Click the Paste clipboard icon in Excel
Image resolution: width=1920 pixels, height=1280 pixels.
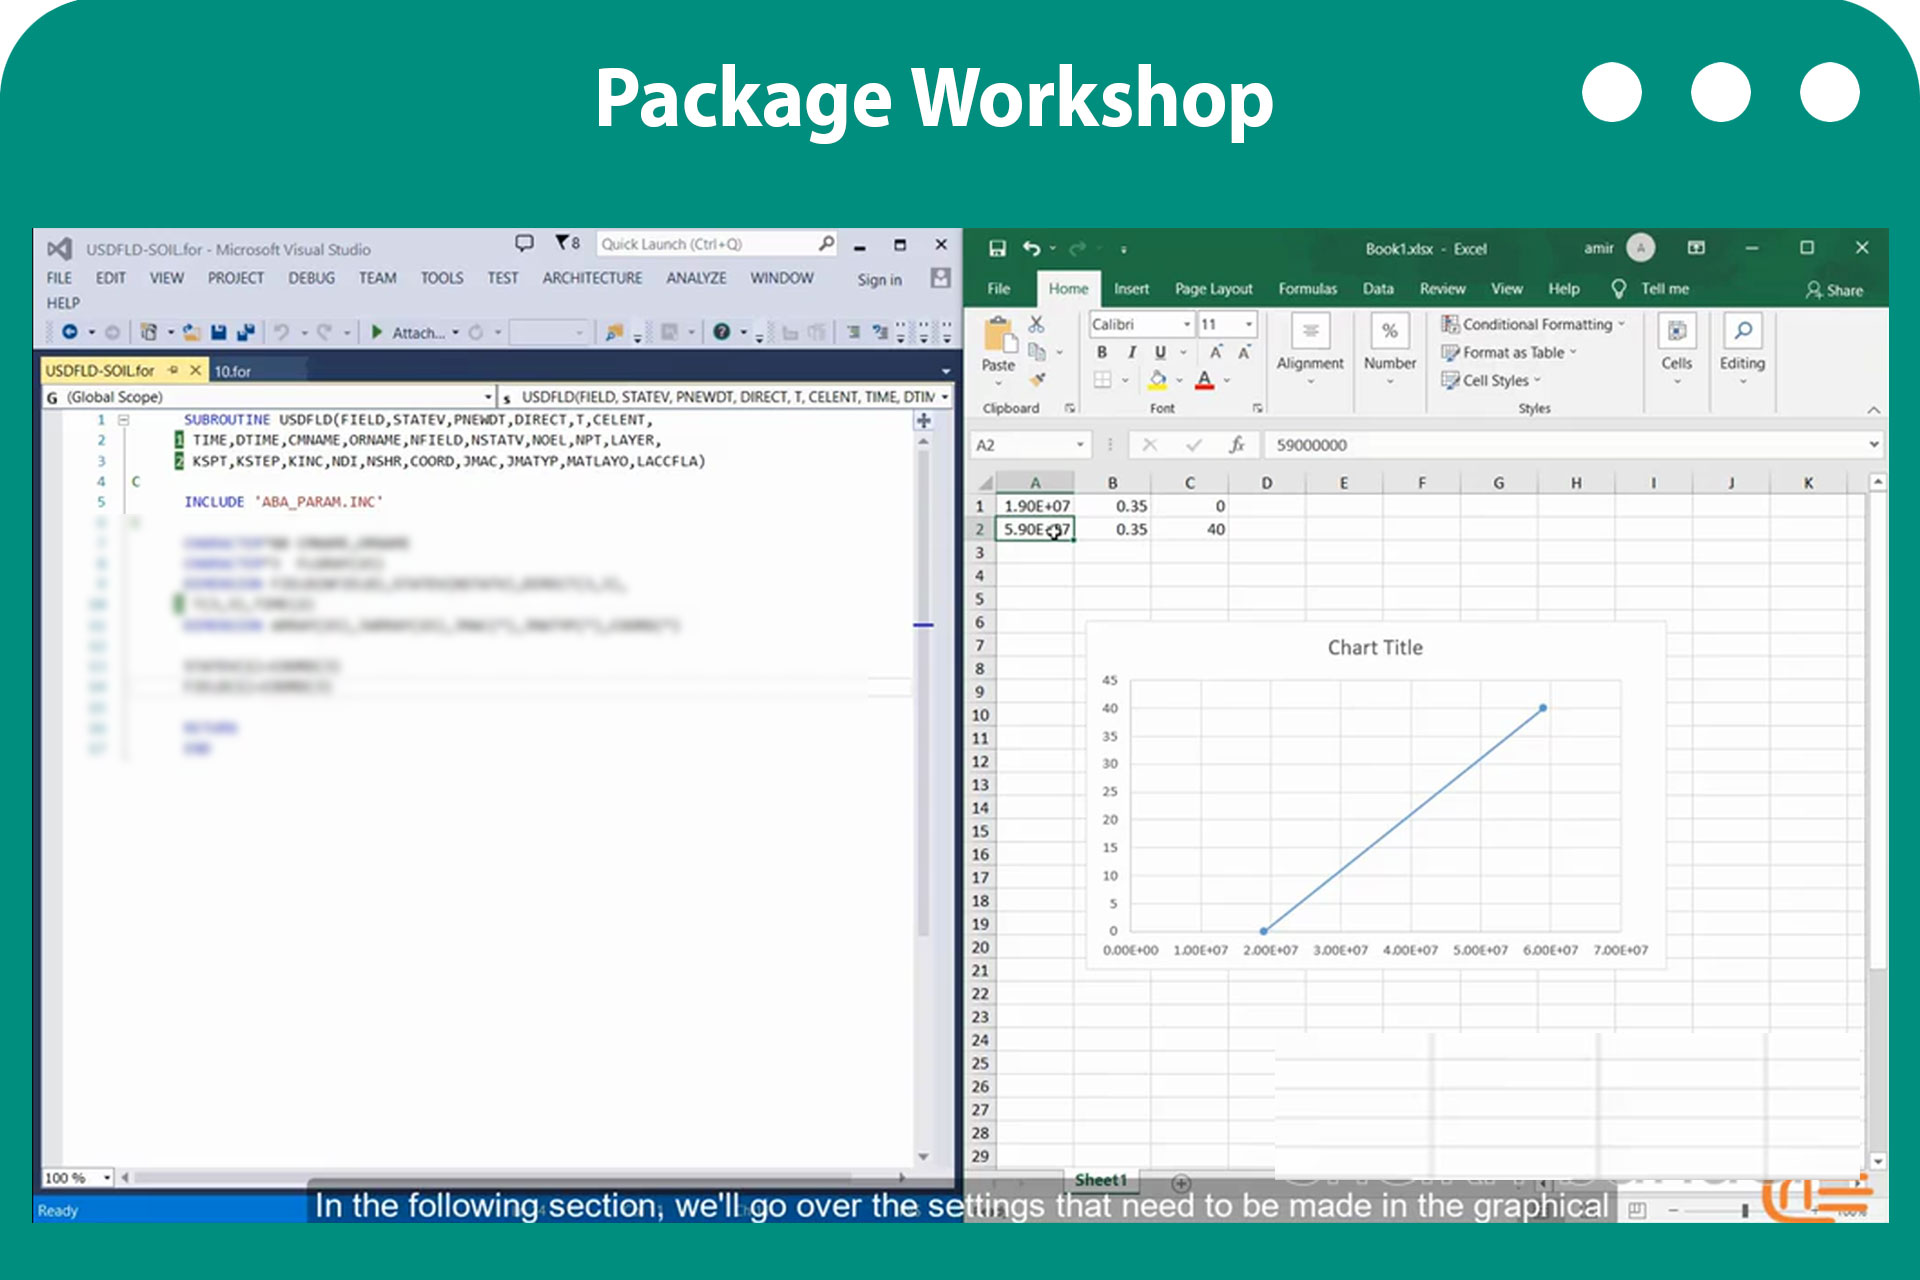point(998,336)
